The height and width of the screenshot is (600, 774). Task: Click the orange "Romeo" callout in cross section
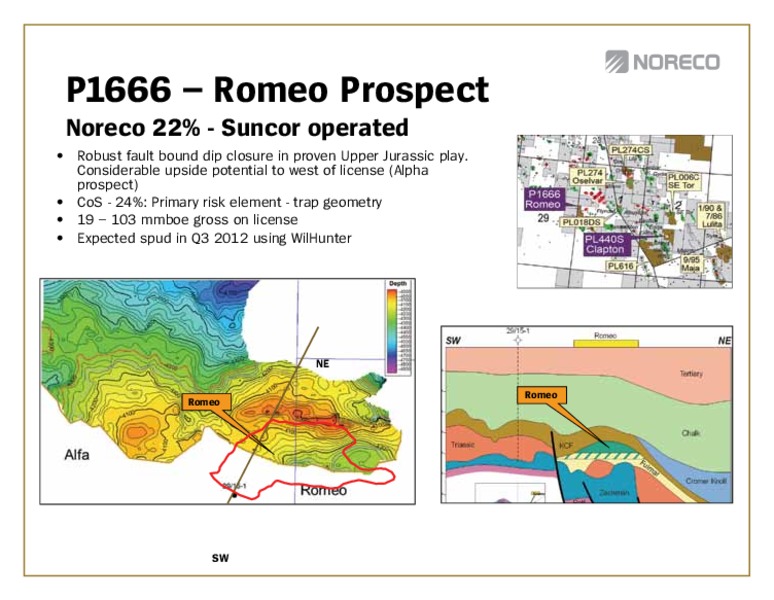(541, 395)
